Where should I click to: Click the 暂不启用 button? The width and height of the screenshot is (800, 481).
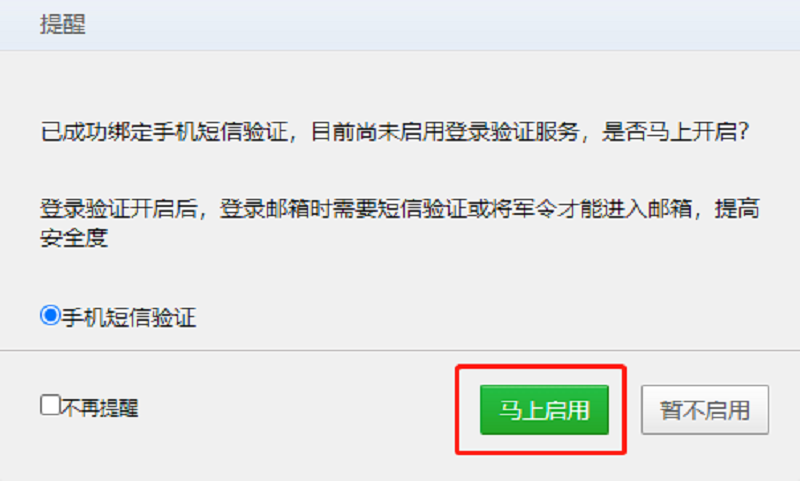click(705, 410)
